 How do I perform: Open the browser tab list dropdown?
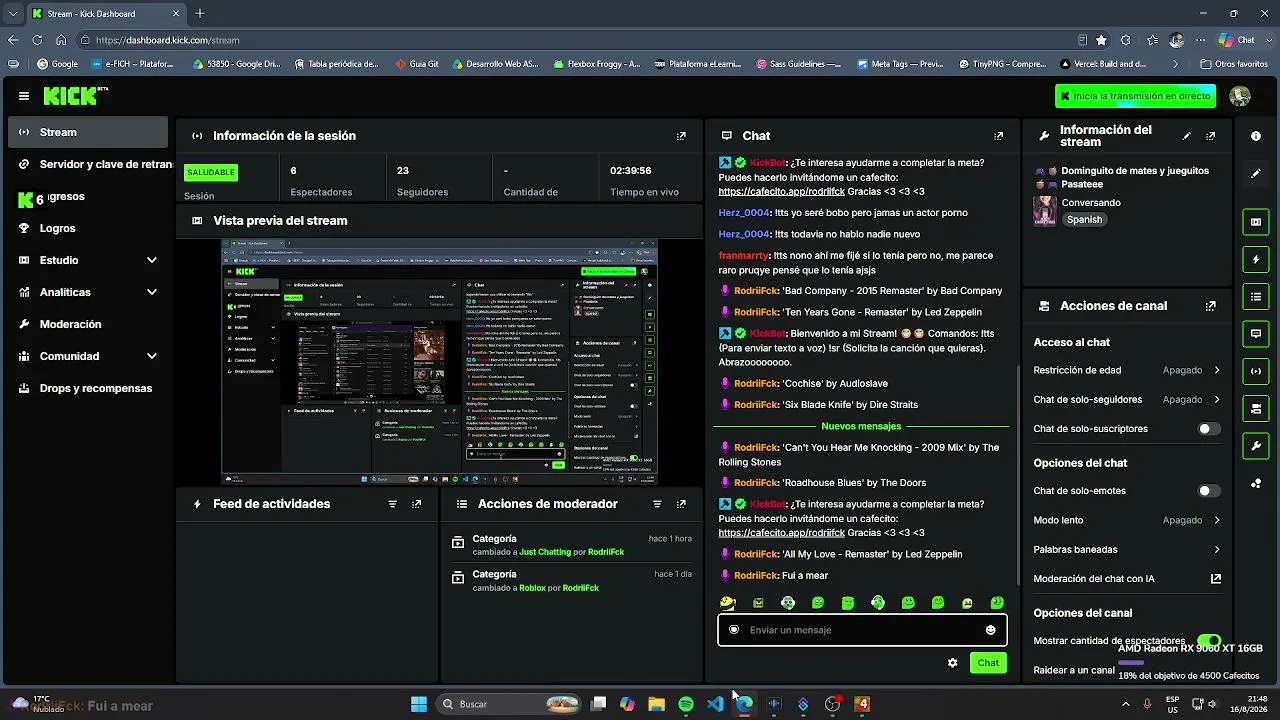tap(13, 14)
